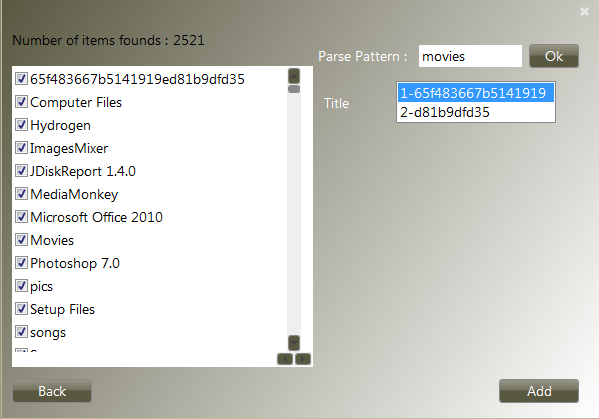The width and height of the screenshot is (599, 419).
Task: Toggle the MediaMonkey checkbox
Action: 21,194
